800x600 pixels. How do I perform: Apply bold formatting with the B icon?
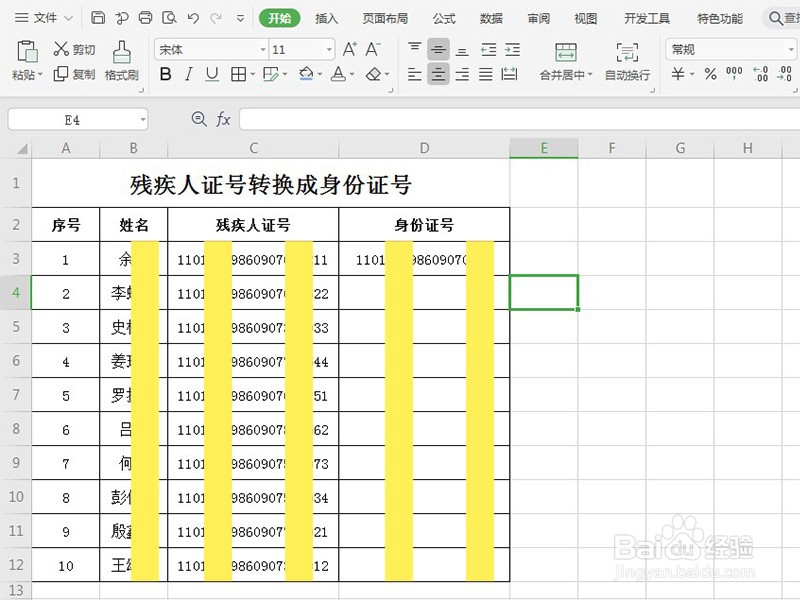(166, 75)
